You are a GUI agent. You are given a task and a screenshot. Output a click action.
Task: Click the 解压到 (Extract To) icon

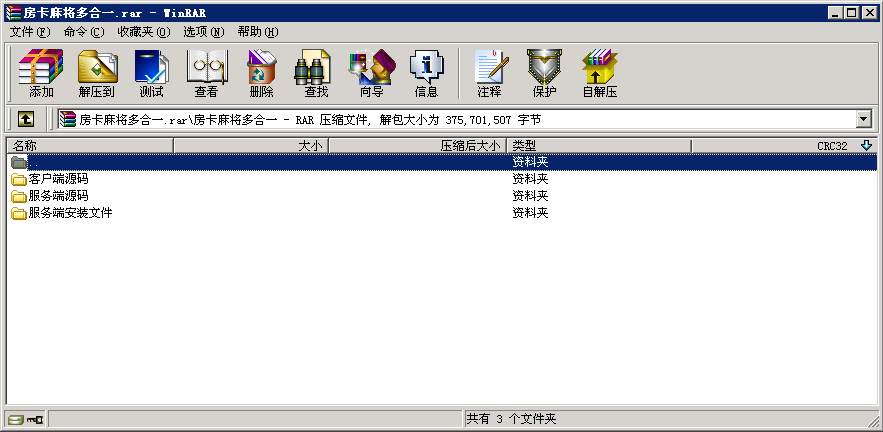pyautogui.click(x=96, y=73)
